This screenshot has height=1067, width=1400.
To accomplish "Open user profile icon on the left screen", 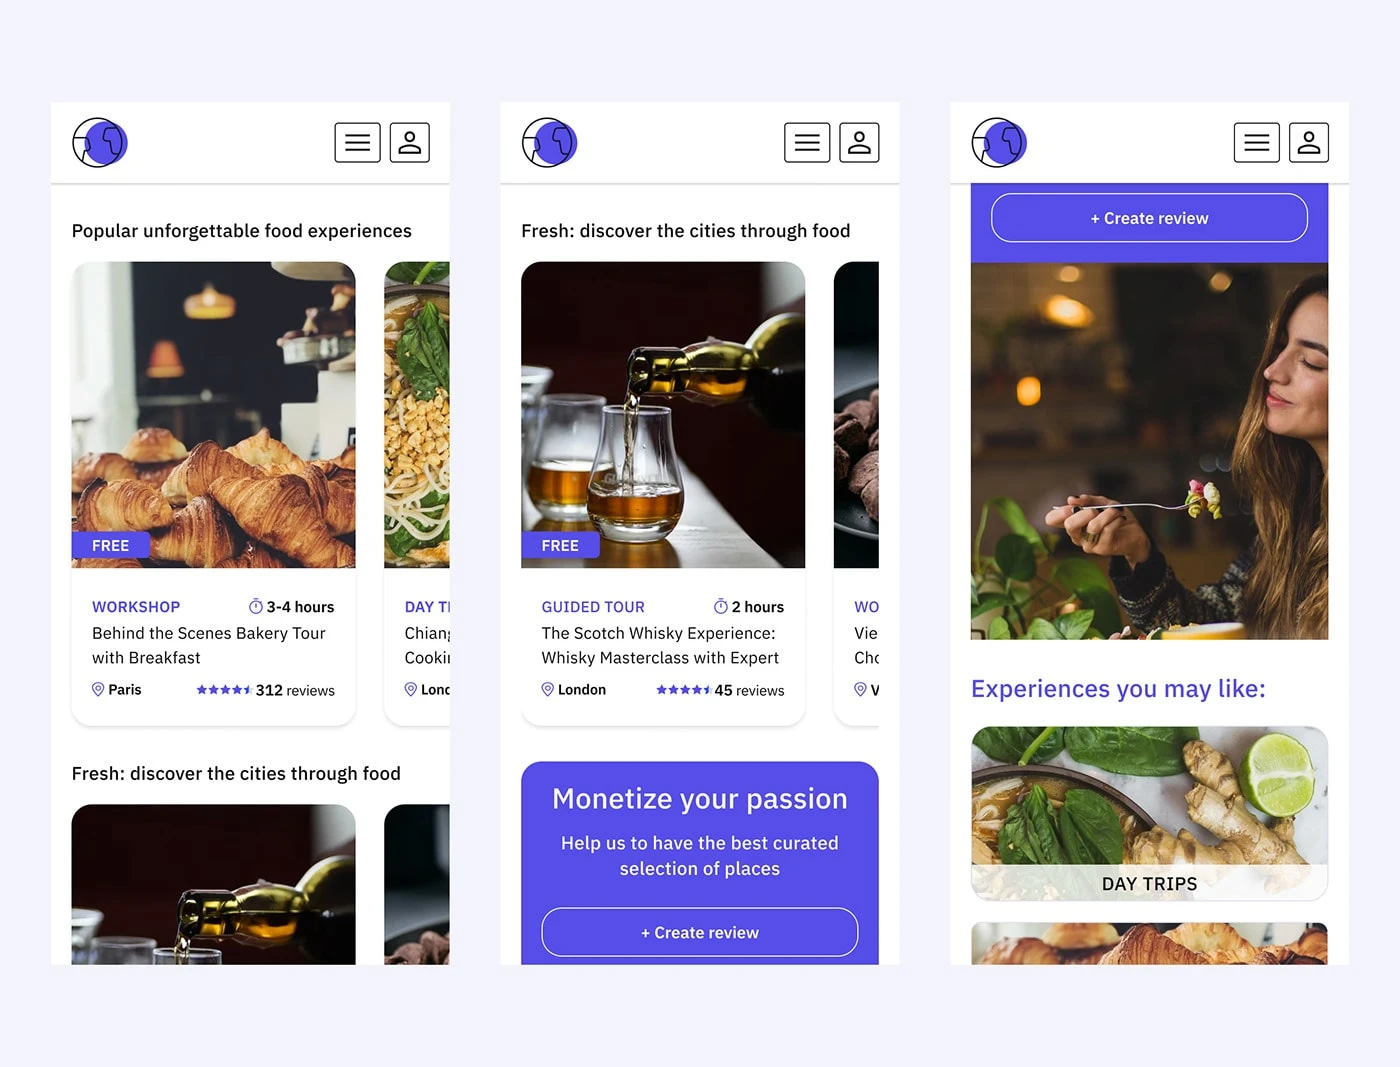I will (x=410, y=143).
